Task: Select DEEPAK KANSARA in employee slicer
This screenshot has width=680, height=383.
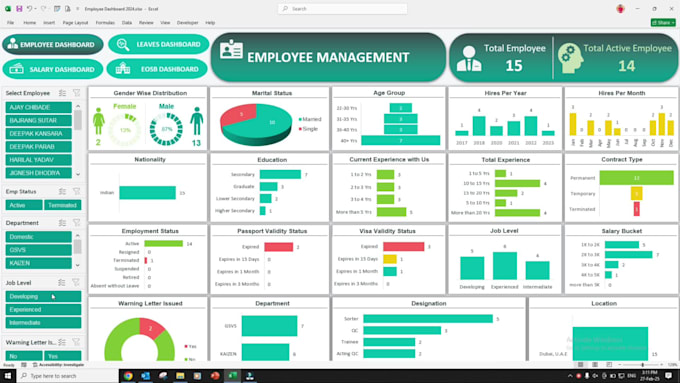Action: (x=39, y=134)
